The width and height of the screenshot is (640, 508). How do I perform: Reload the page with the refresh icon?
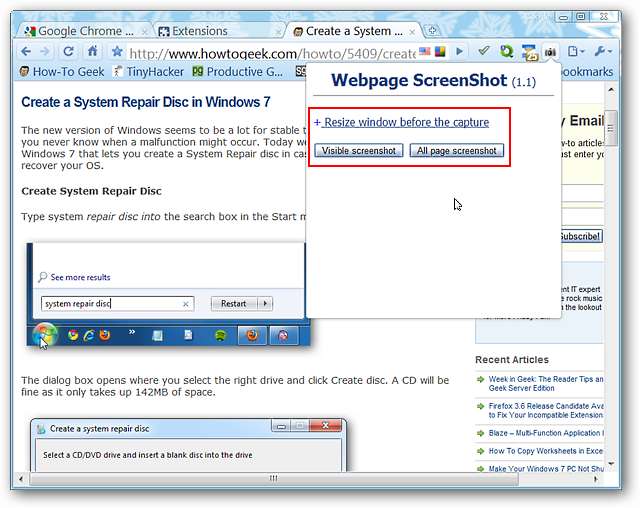[x=68, y=51]
